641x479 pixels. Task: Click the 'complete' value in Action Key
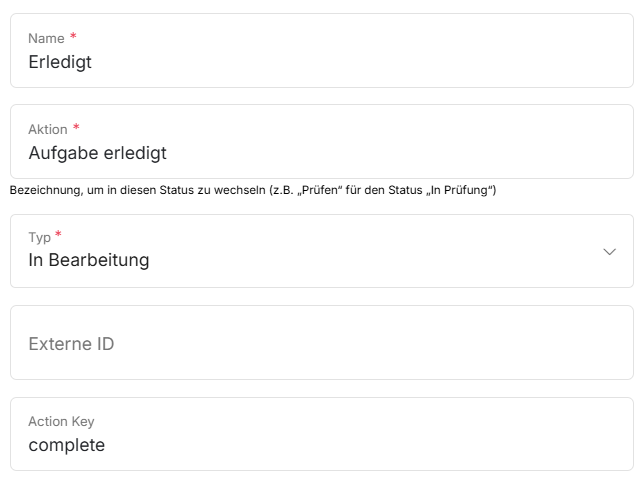click(66, 445)
